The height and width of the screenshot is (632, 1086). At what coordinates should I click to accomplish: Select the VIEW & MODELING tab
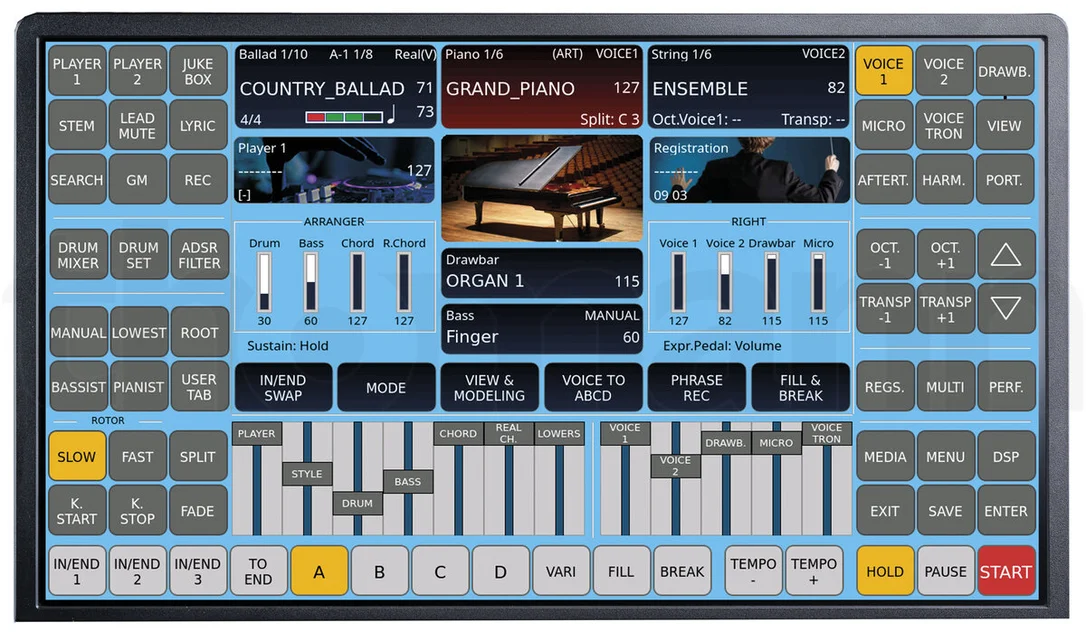[x=489, y=388]
